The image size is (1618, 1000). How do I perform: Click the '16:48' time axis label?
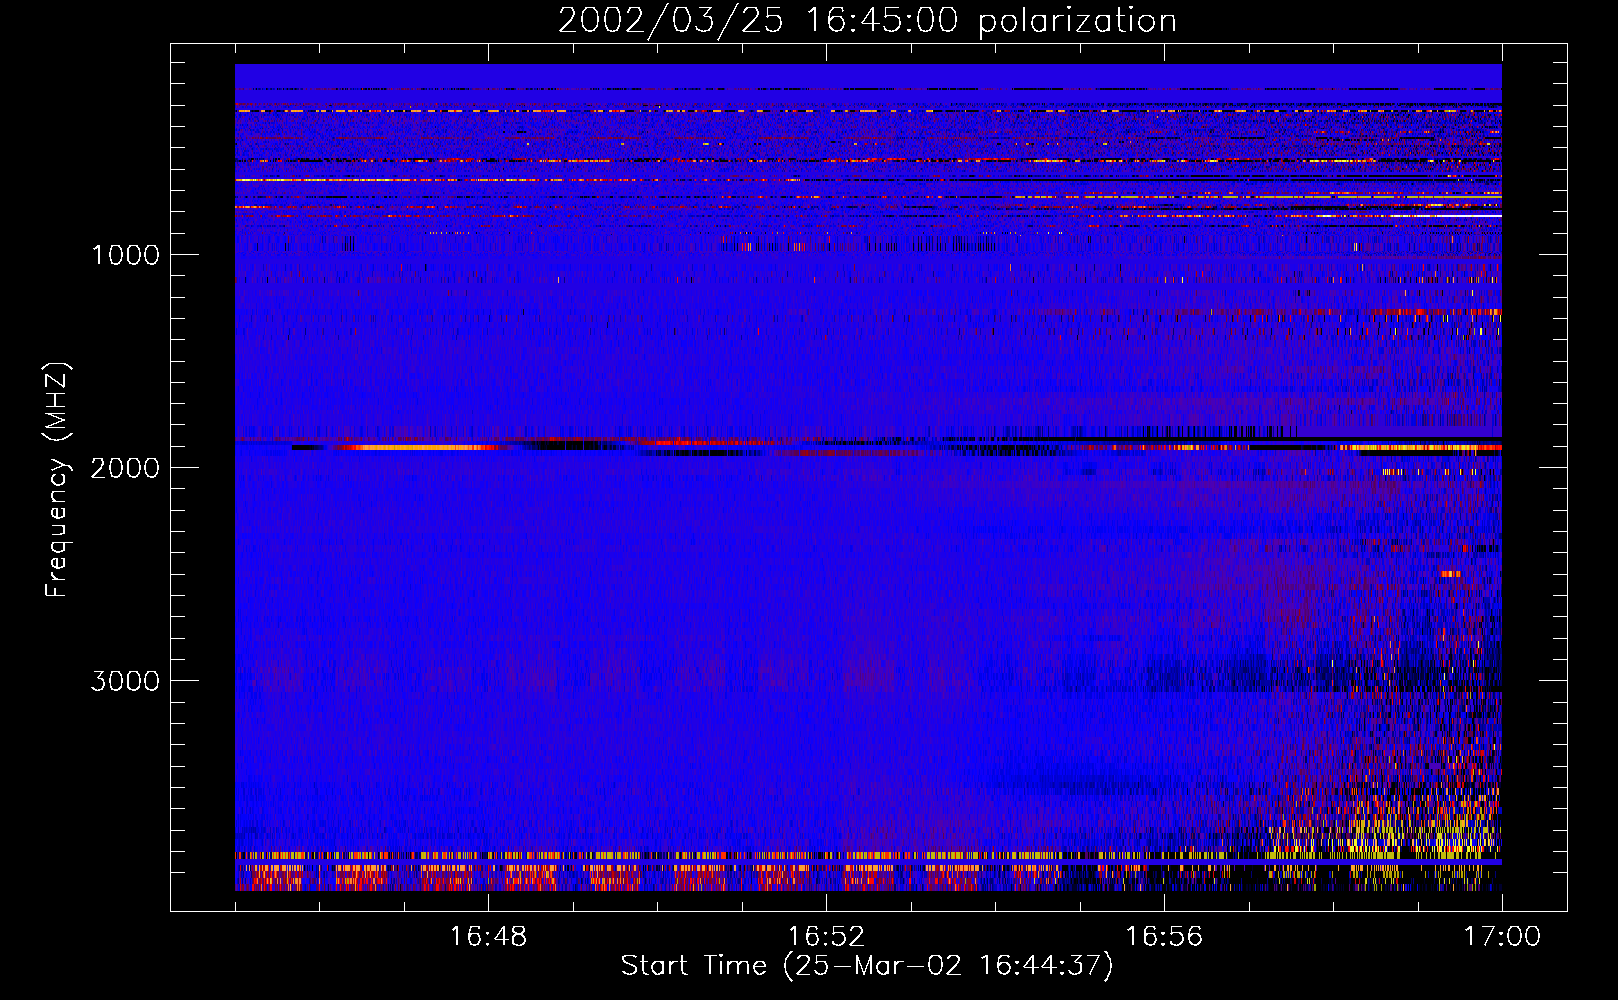488,937
